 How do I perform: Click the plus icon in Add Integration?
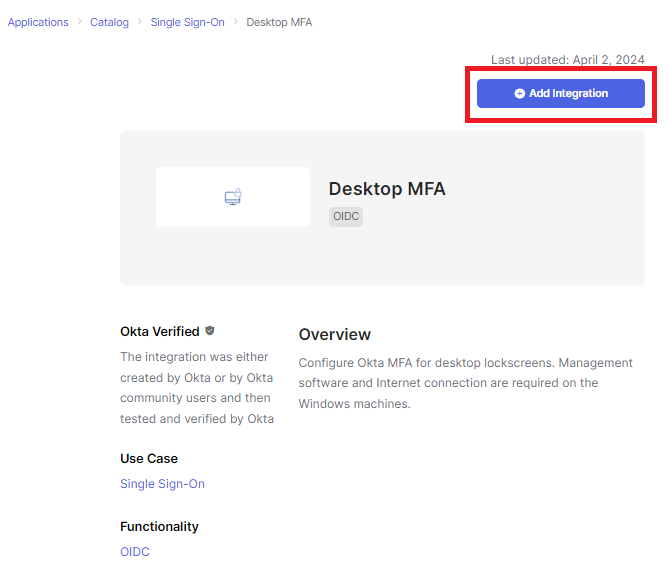[519, 93]
